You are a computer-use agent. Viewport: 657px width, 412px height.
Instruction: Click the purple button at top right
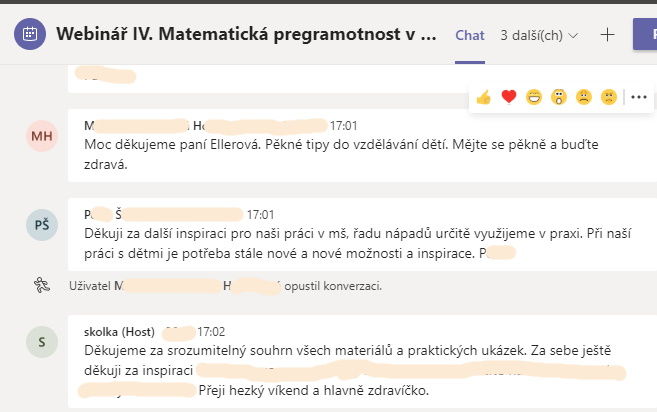point(645,34)
